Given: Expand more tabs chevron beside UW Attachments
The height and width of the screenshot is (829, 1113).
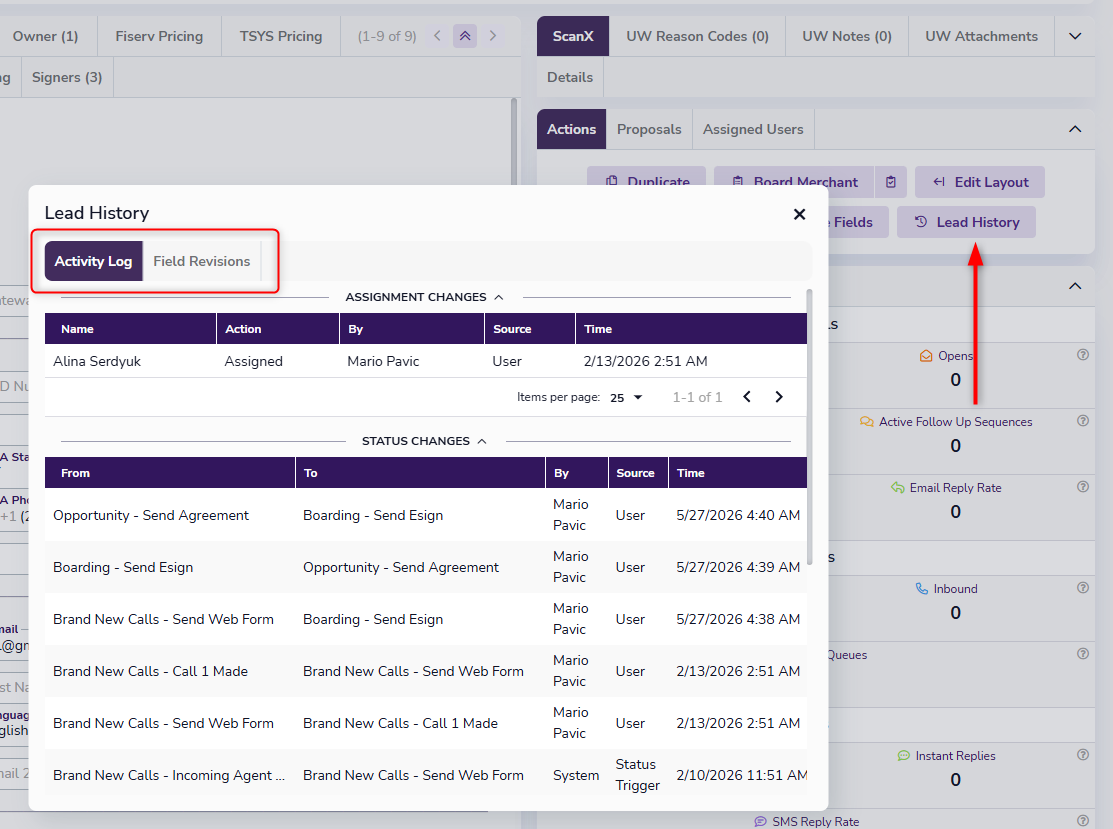Looking at the screenshot, I should 1075,36.
